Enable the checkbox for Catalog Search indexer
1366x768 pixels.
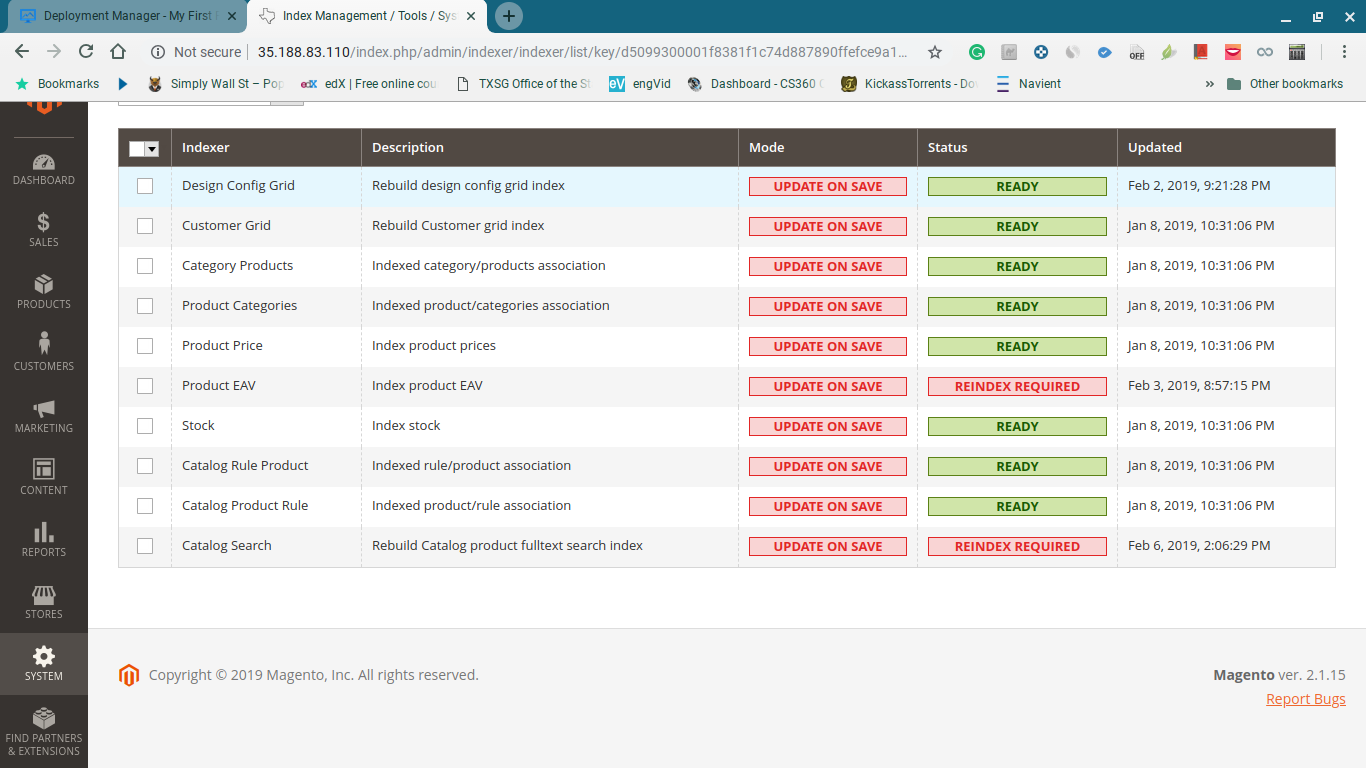click(x=145, y=546)
